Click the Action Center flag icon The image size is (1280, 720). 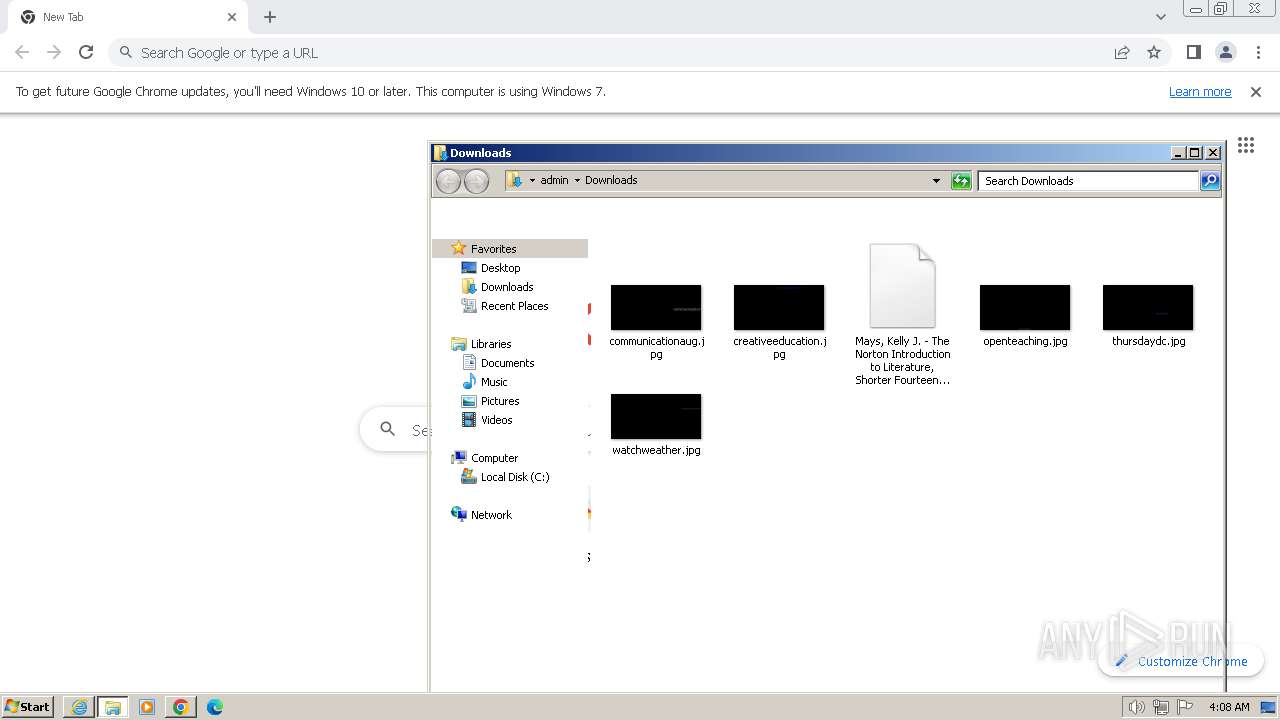(x=1186, y=707)
